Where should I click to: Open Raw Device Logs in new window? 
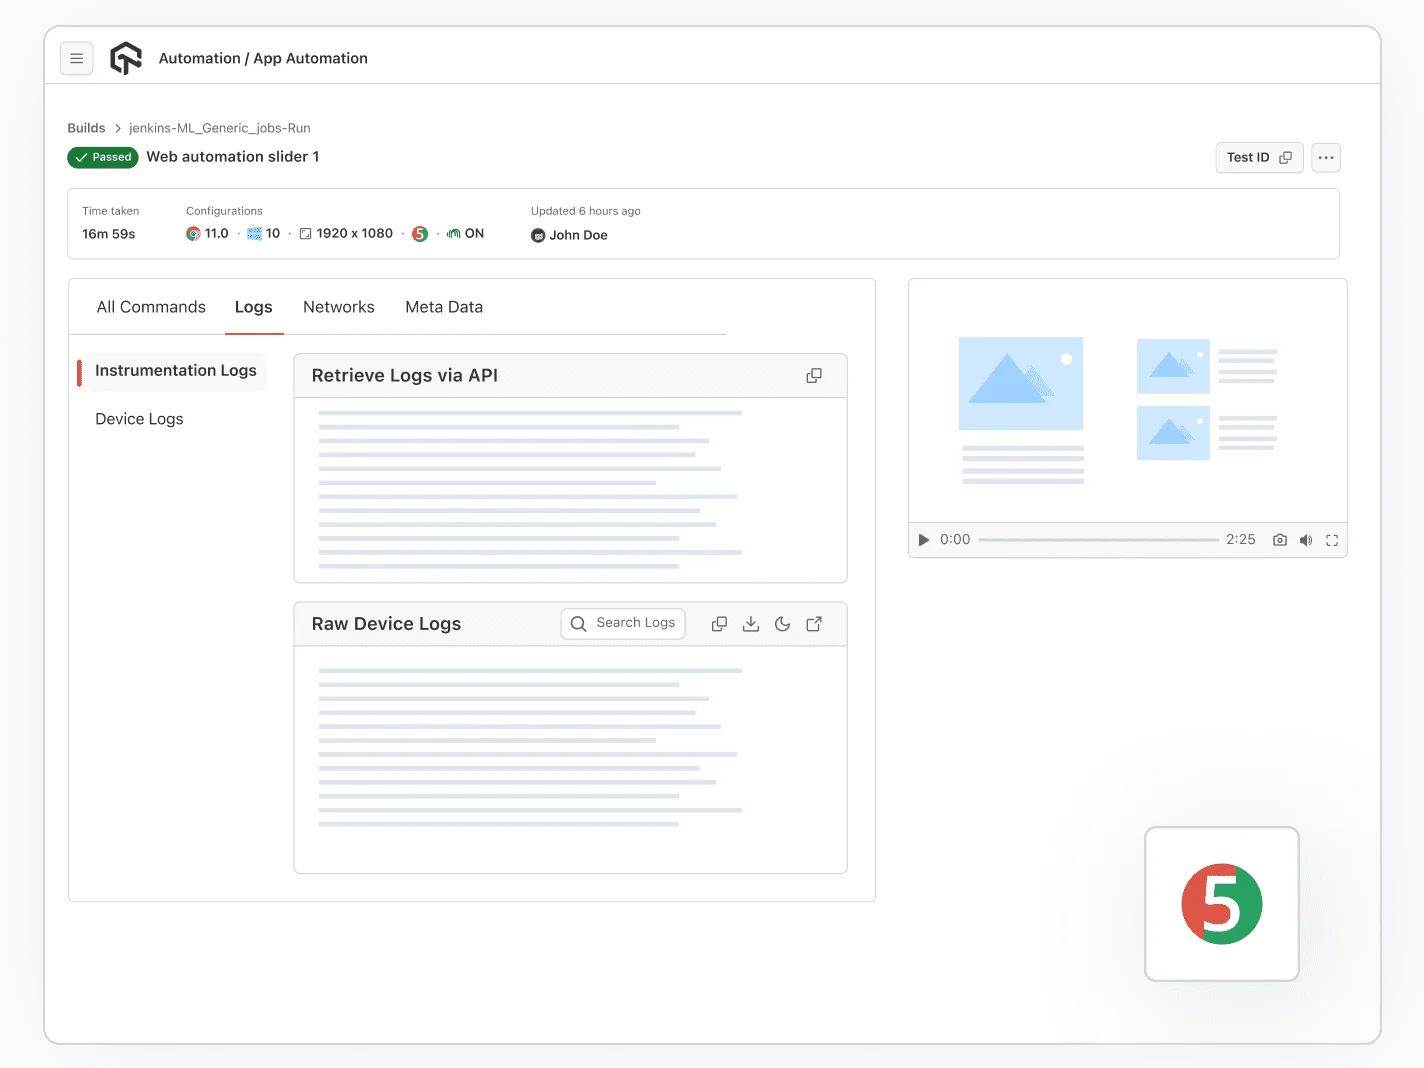(x=814, y=624)
